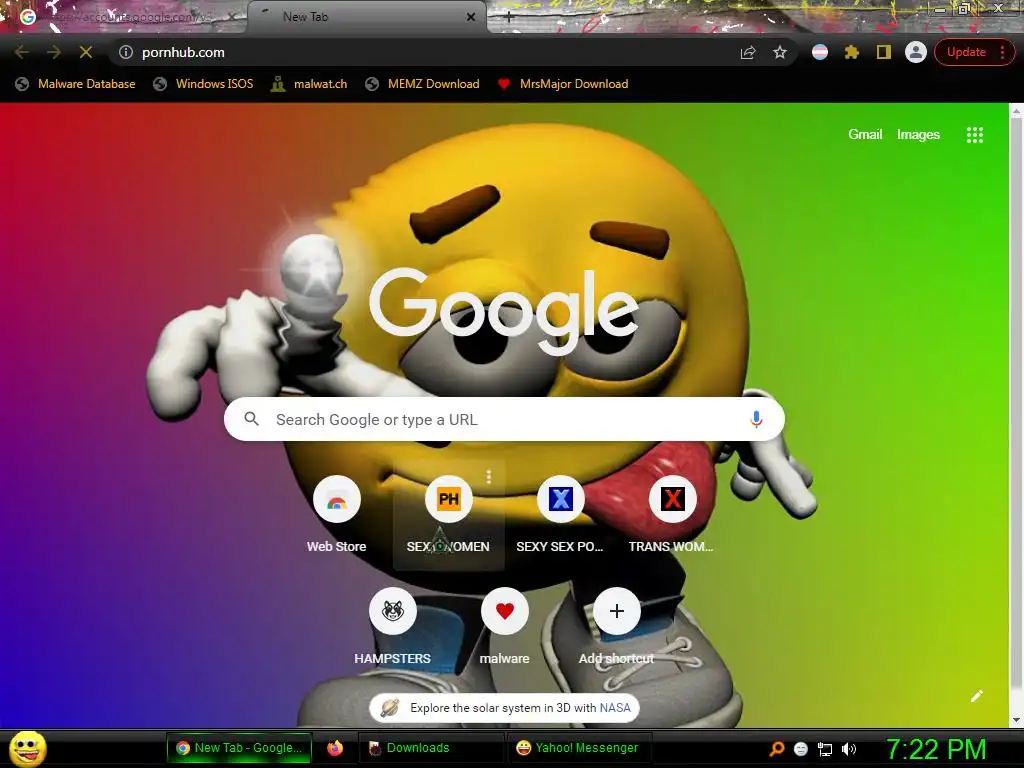The height and width of the screenshot is (768, 1024).
Task: Open the Windows ISOS bookmark
Action: (203, 84)
